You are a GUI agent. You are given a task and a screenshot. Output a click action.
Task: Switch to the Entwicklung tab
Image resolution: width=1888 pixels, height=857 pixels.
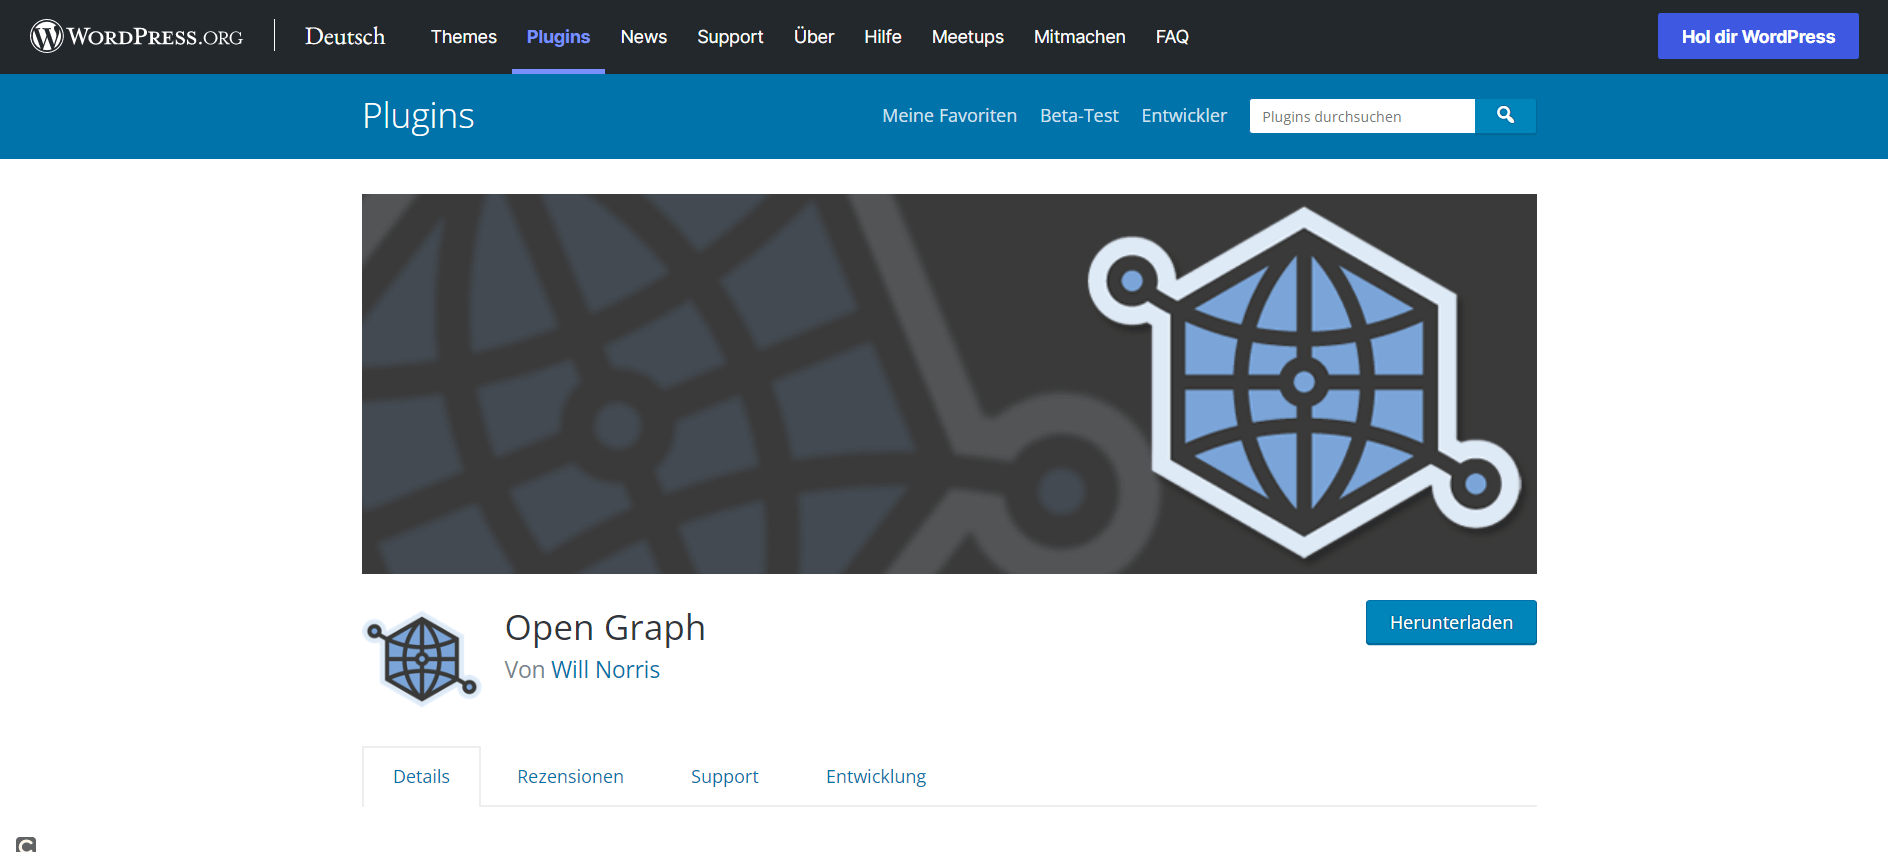point(875,777)
